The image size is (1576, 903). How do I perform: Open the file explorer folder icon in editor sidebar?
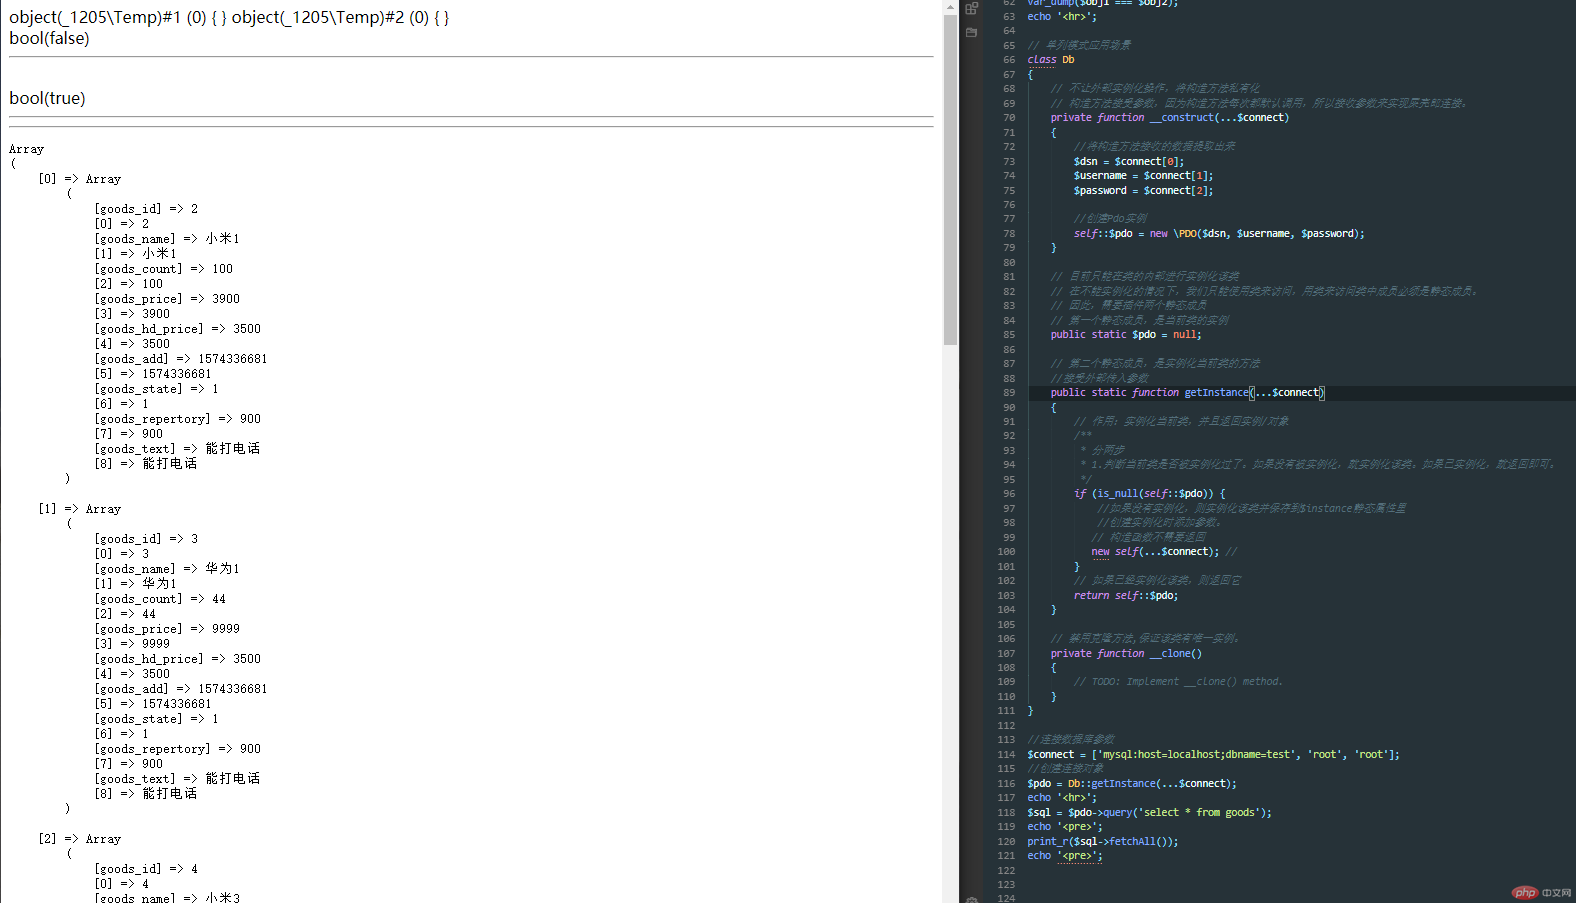[971, 33]
